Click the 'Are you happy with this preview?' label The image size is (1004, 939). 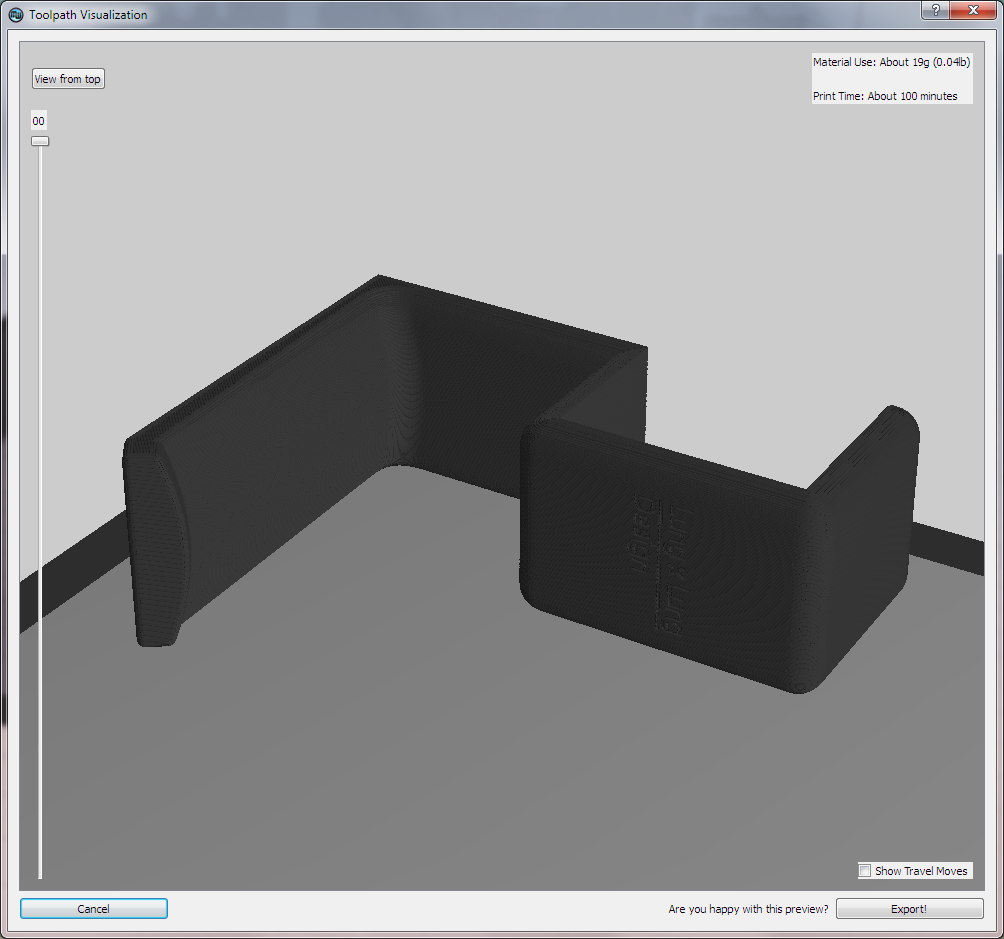tap(748, 909)
